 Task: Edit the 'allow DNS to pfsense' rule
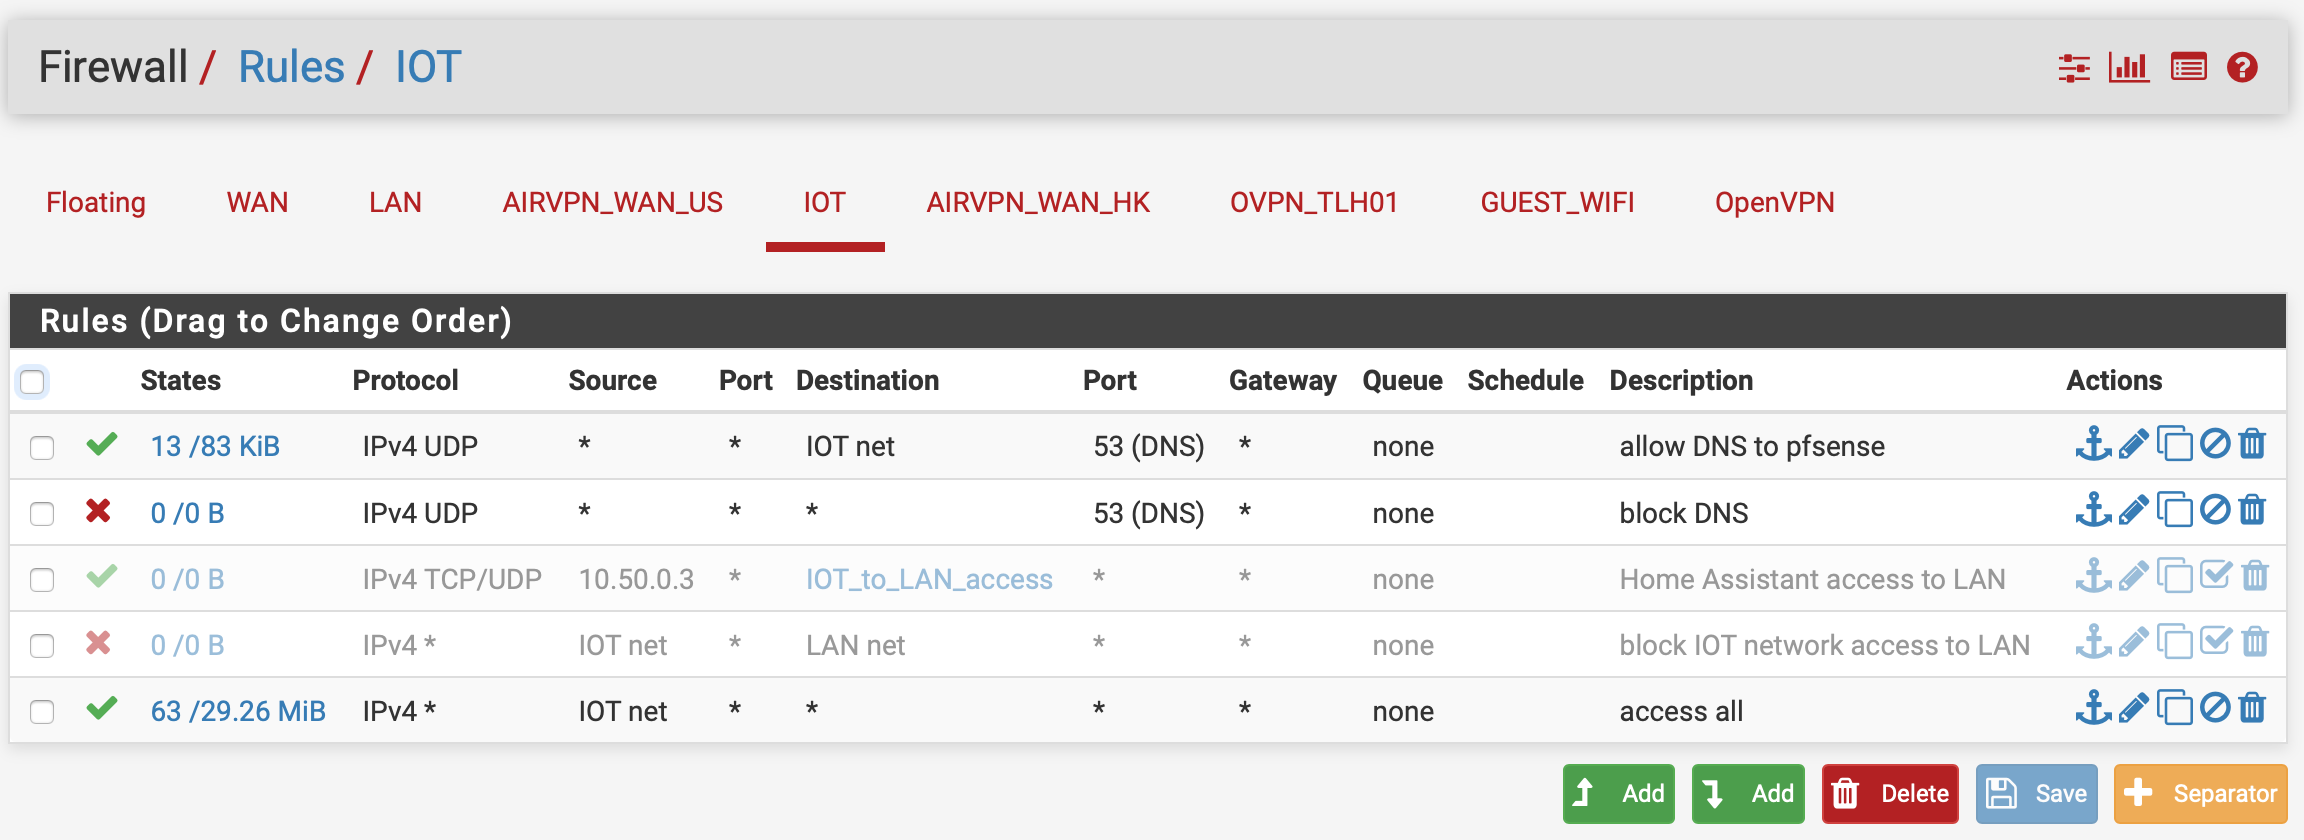click(2133, 444)
